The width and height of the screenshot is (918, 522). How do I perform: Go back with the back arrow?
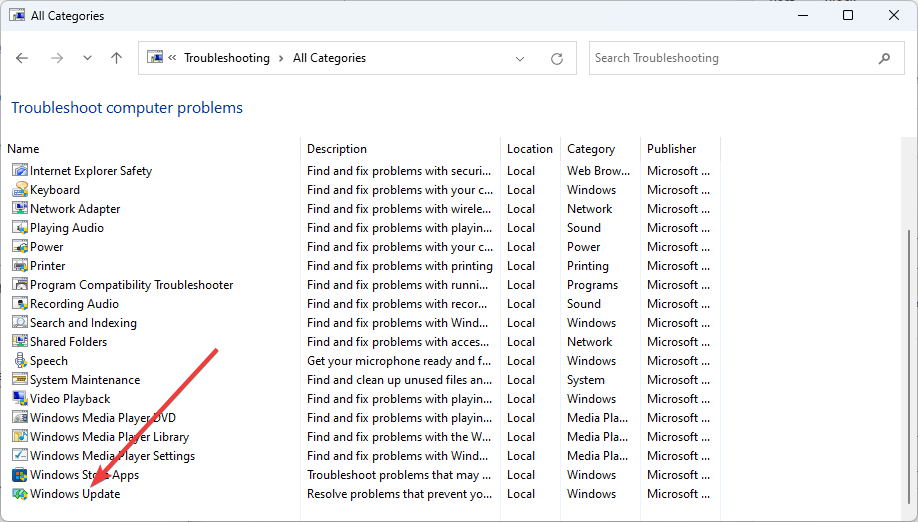tap(22, 58)
